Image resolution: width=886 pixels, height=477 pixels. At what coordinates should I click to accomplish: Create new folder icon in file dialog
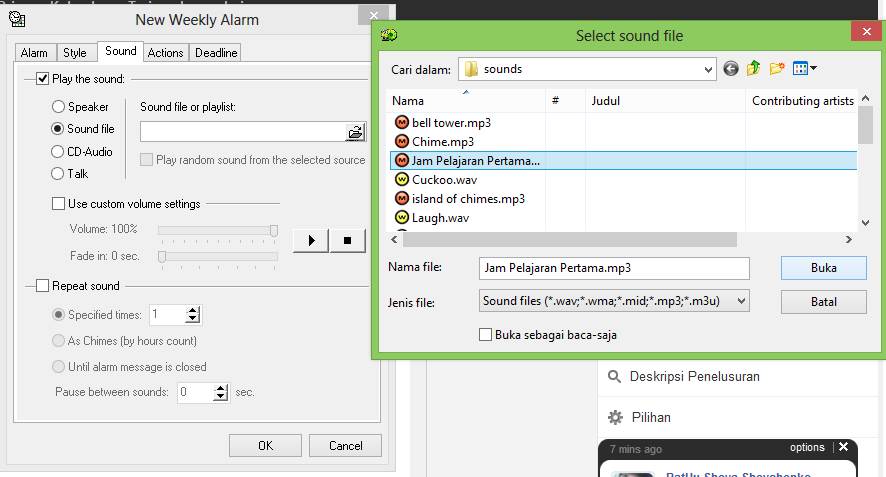coord(777,69)
